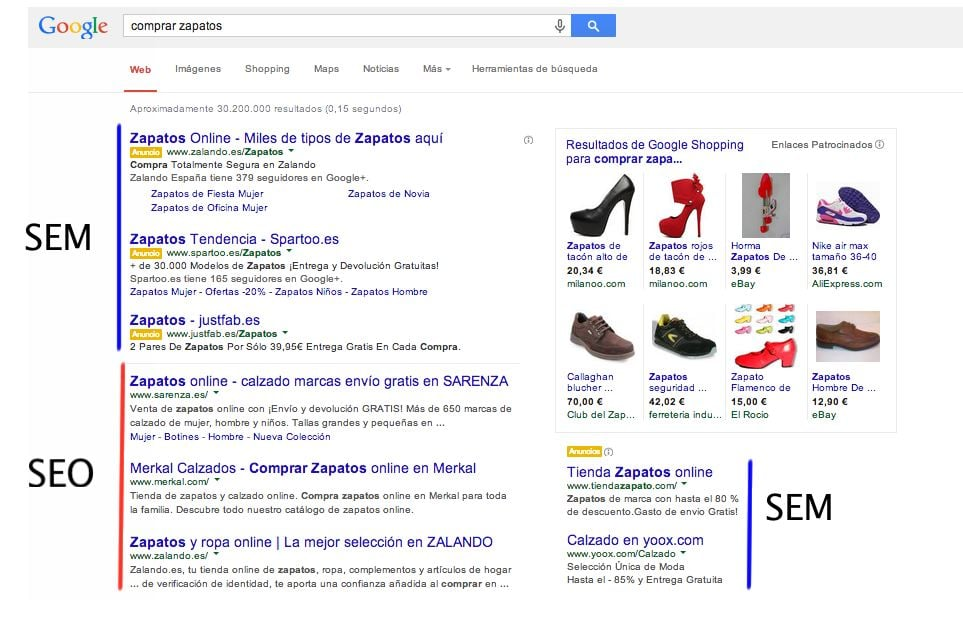Expand the Más dropdown menu
Viewport: 963px width, 621px height.
pyautogui.click(x=437, y=69)
